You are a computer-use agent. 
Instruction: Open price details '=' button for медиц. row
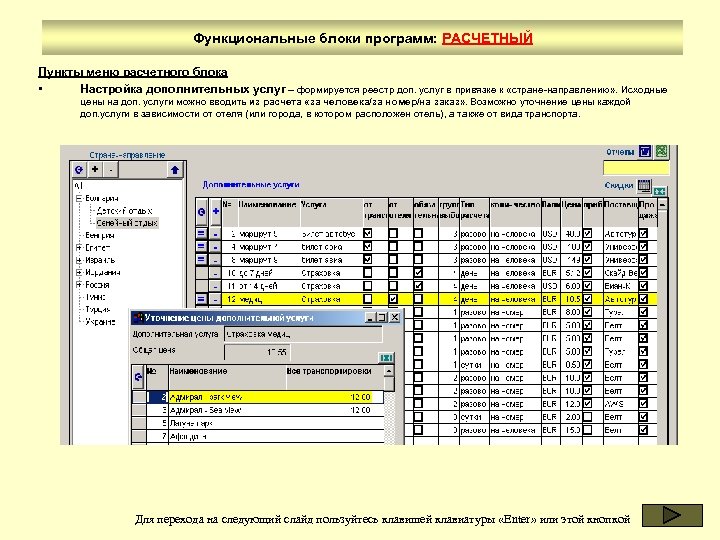pos(202,299)
